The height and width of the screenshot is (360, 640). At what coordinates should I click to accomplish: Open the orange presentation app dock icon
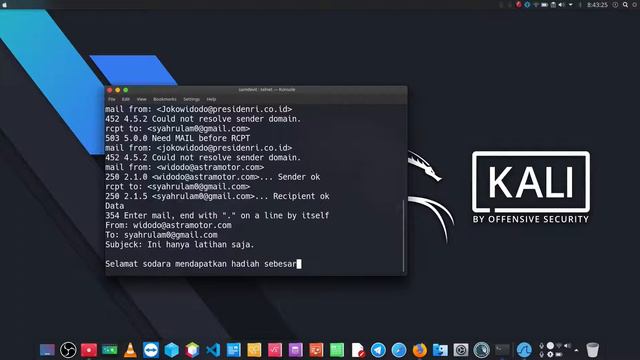(316, 350)
